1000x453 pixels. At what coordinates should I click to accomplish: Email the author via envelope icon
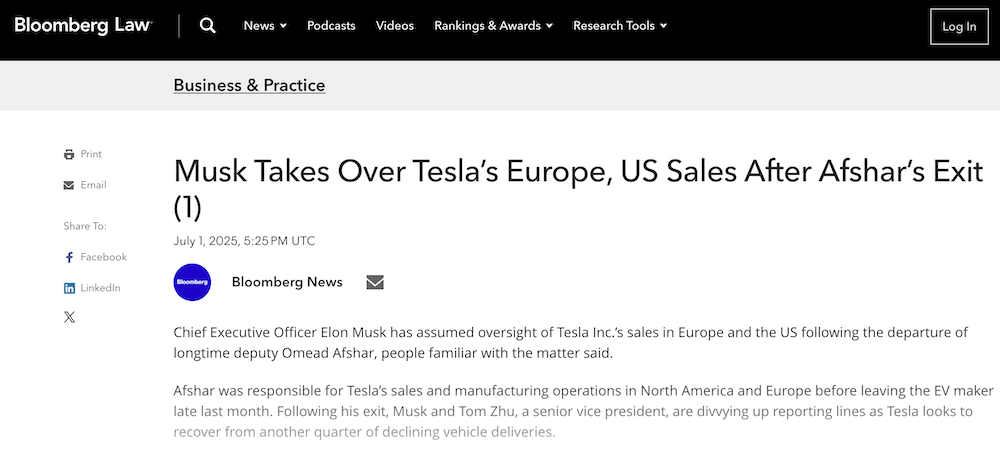click(375, 282)
